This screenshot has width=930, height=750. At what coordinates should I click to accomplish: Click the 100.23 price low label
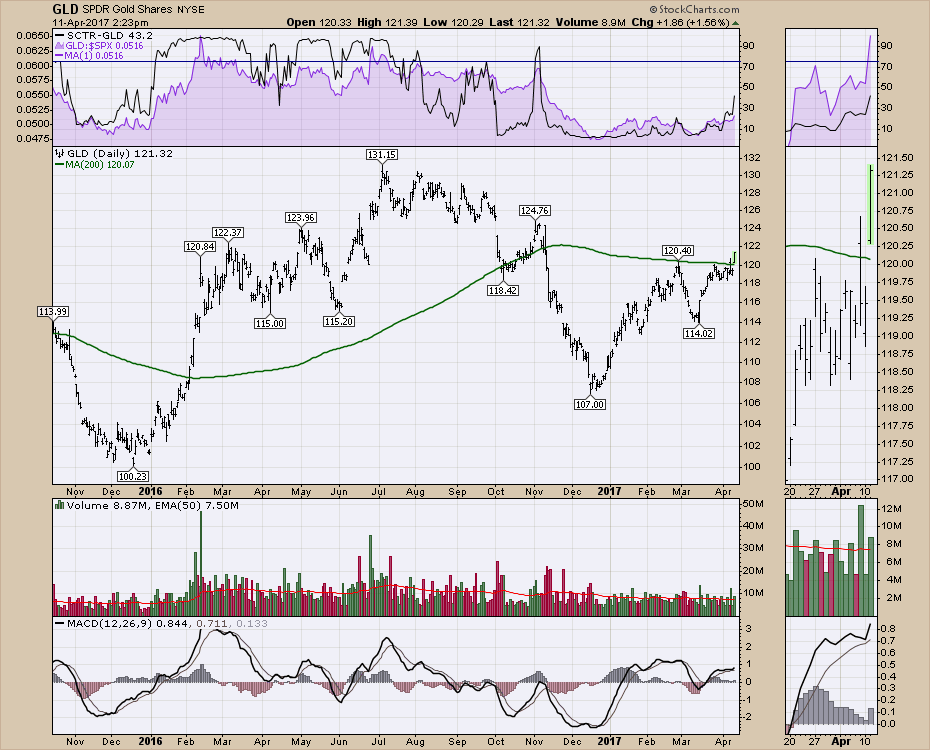tap(132, 476)
